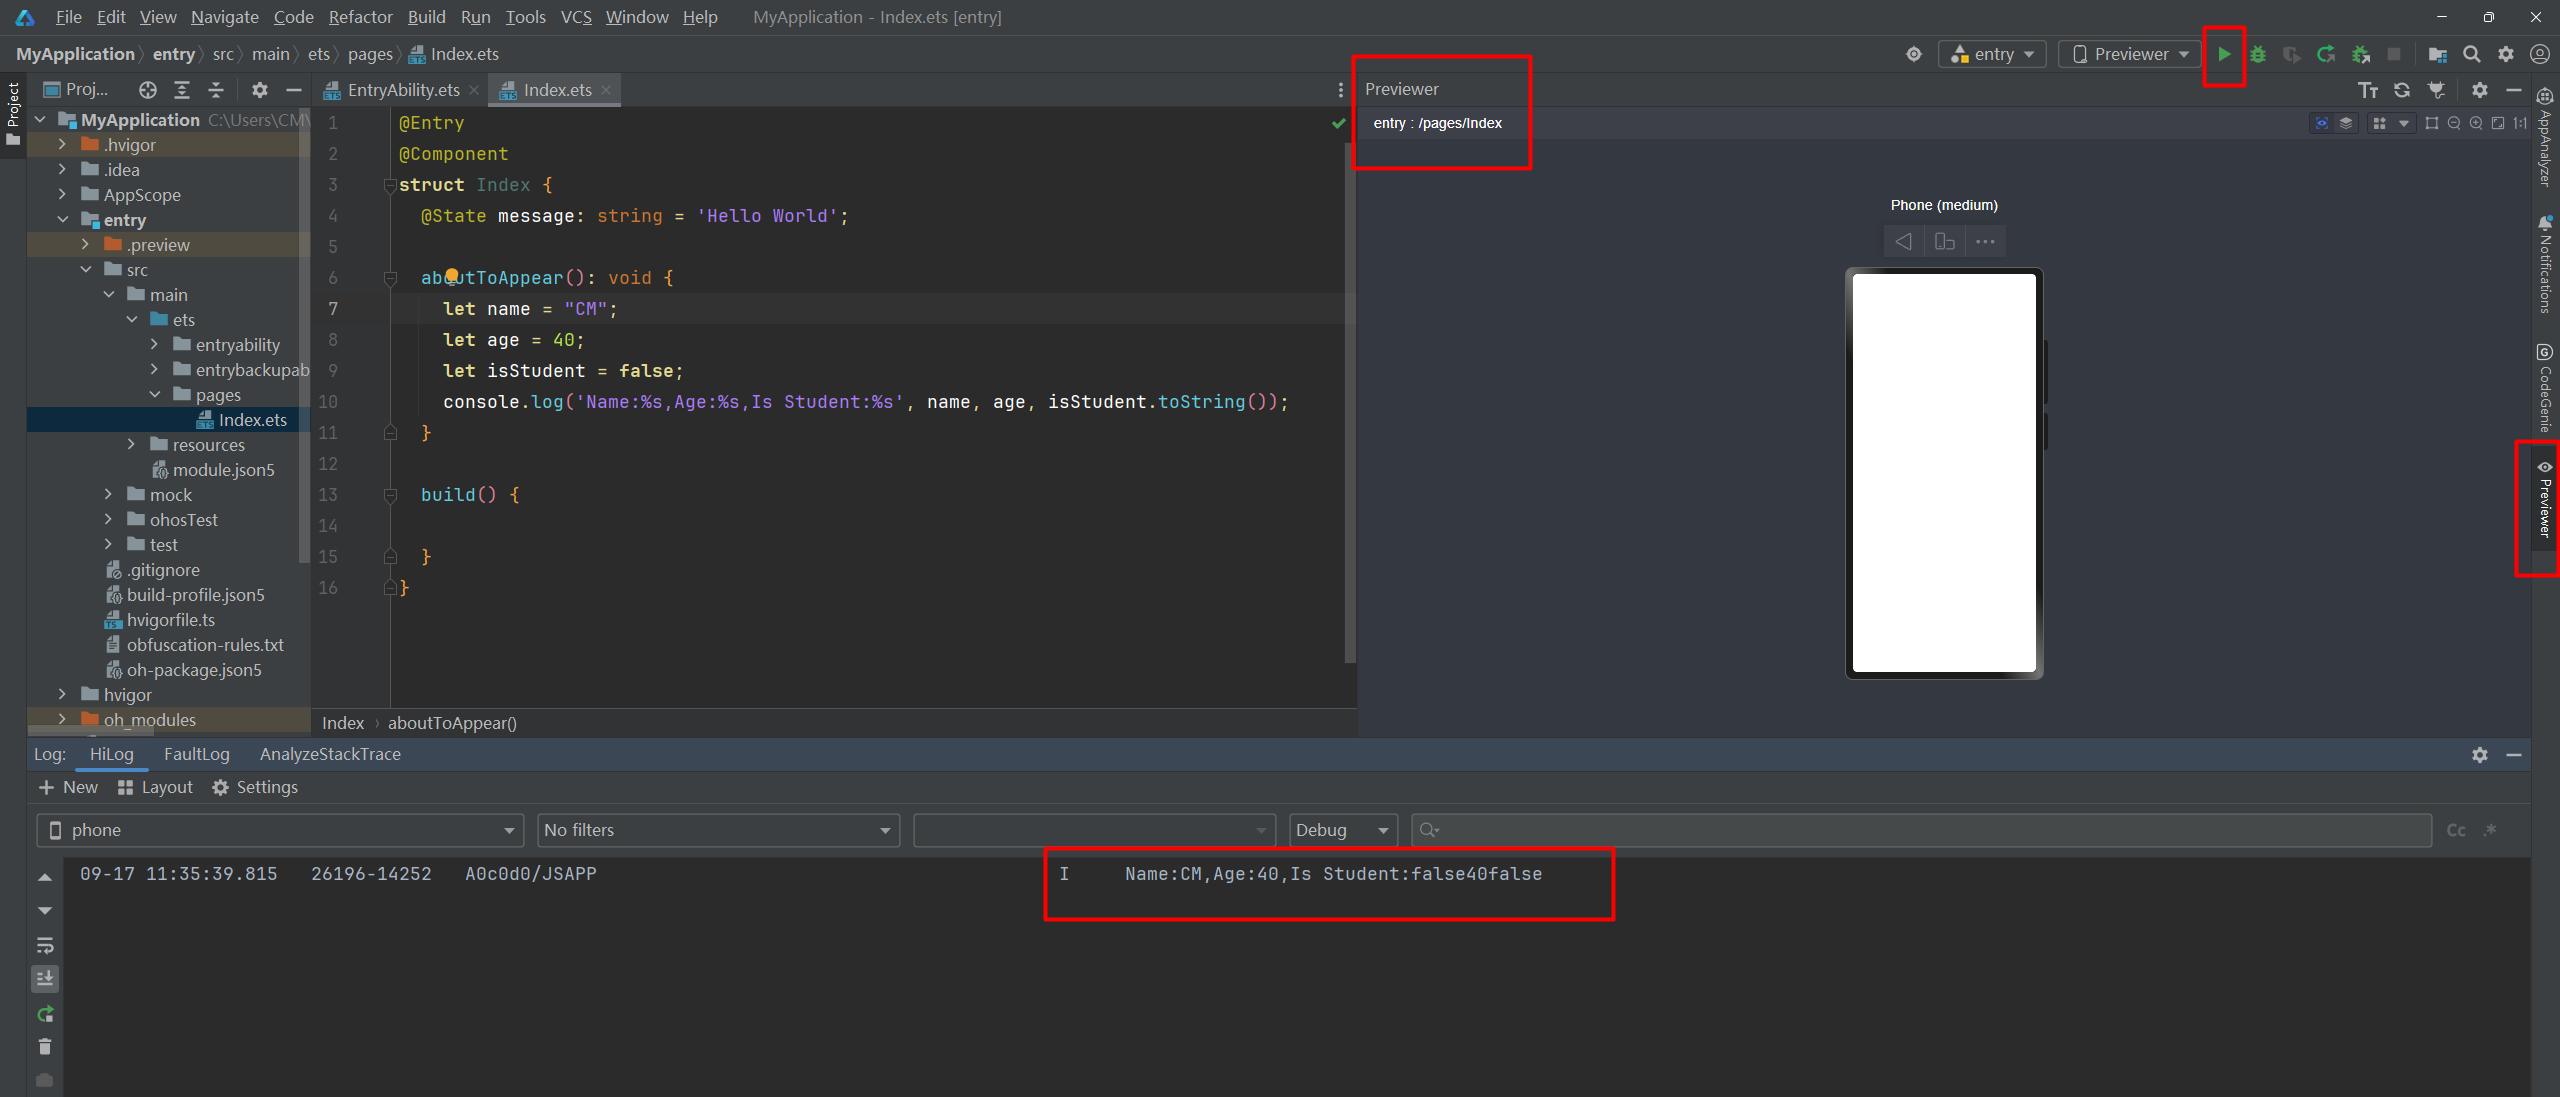Image resolution: width=2560 pixels, height=1097 pixels.
Task: Zoom in the previewer
Action: (x=2476, y=123)
